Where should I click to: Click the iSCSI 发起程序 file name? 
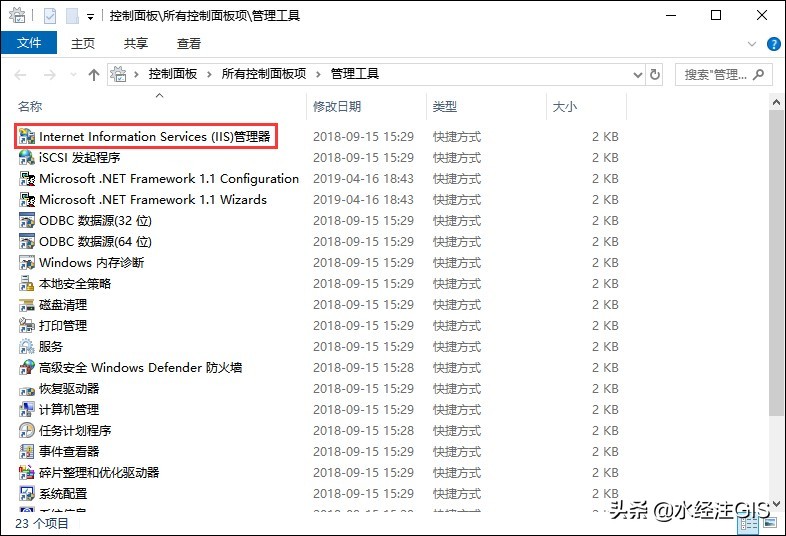80,157
